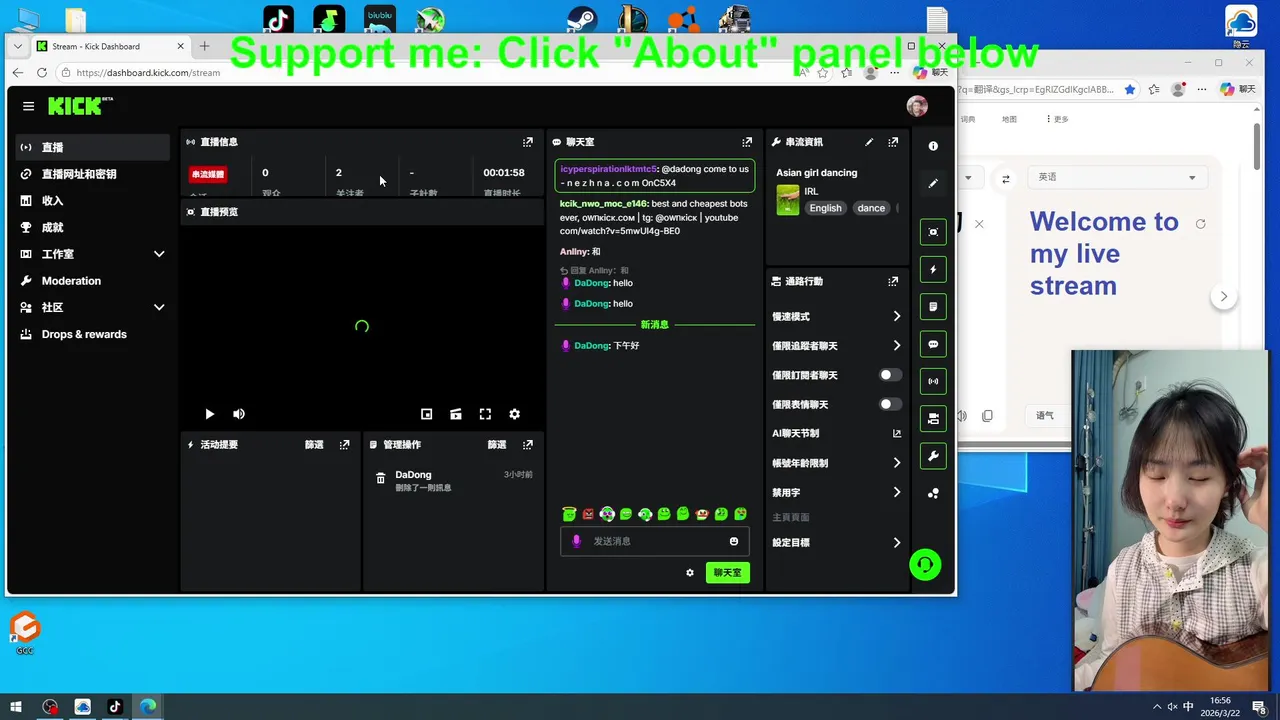Make the stream preview fullscreen
Image resolution: width=1280 pixels, height=720 pixels.
point(485,414)
